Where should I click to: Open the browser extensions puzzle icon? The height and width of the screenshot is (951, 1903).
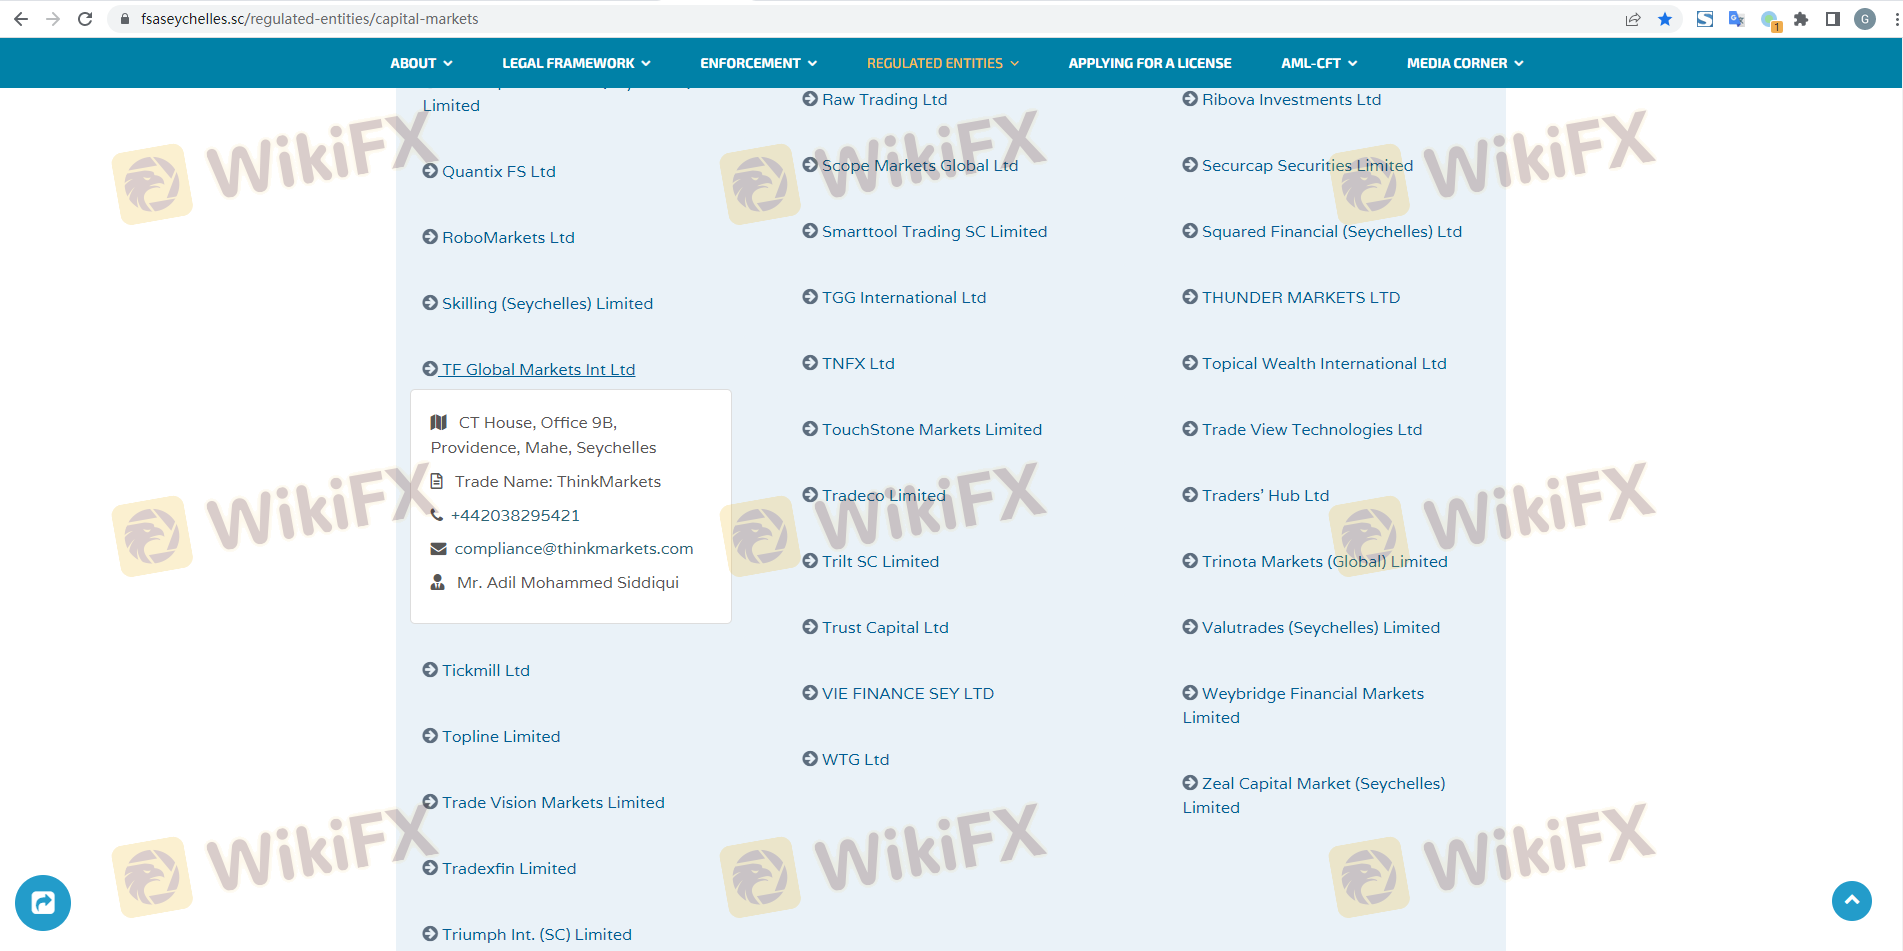tap(1801, 19)
